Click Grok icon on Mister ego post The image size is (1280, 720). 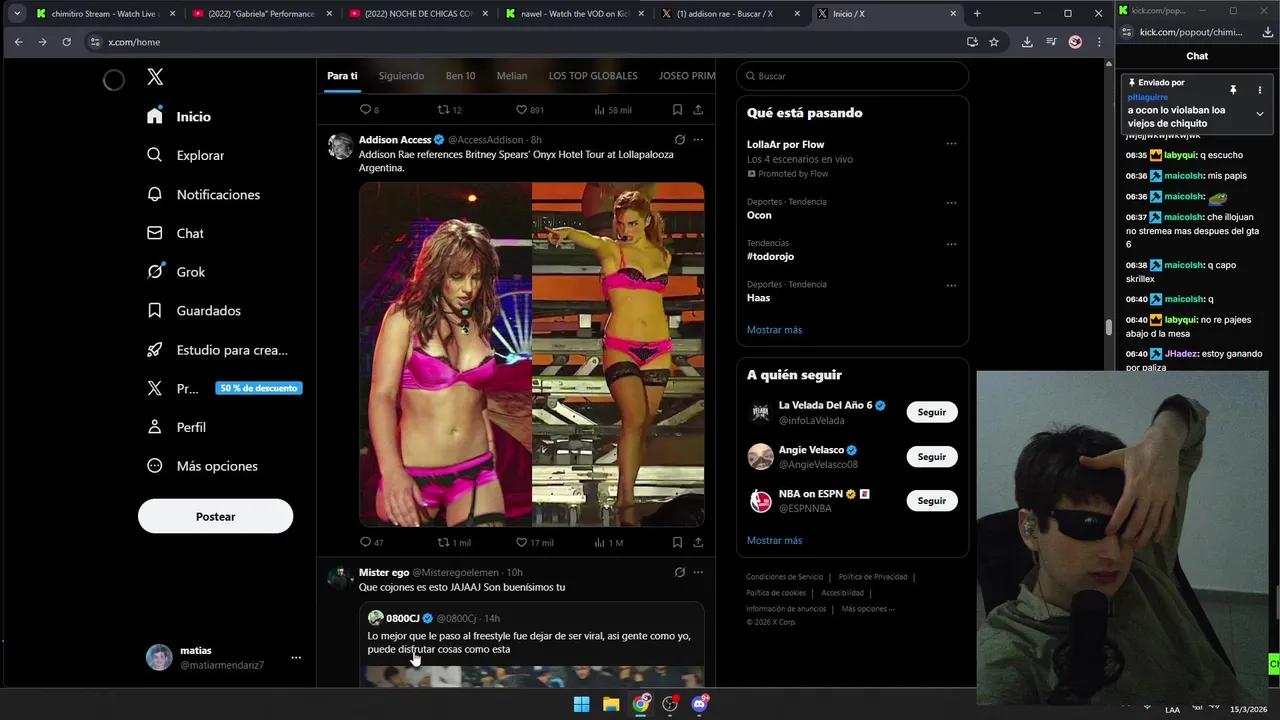pyautogui.click(x=680, y=572)
